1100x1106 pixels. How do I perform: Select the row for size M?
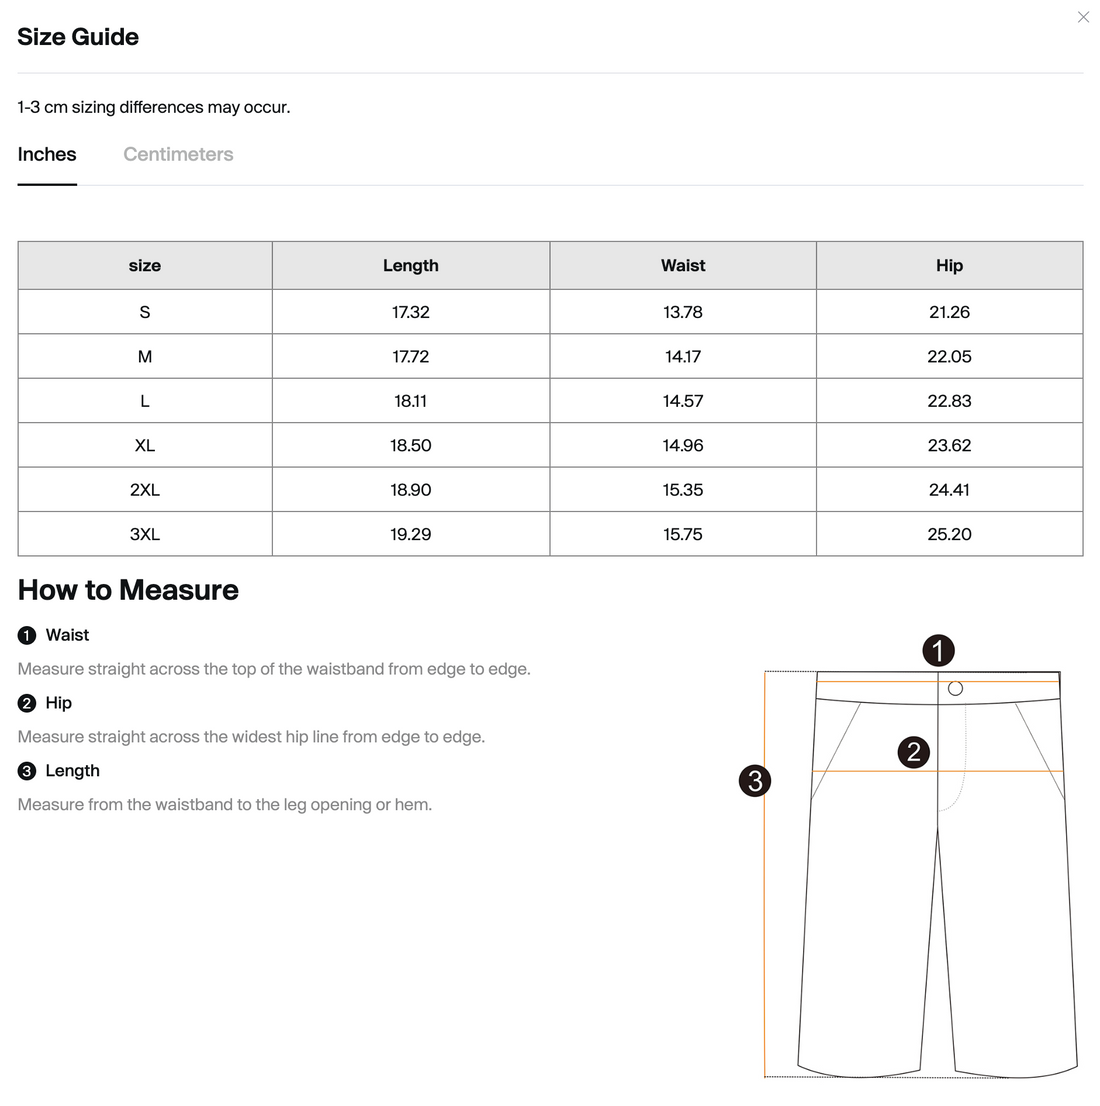pos(145,356)
